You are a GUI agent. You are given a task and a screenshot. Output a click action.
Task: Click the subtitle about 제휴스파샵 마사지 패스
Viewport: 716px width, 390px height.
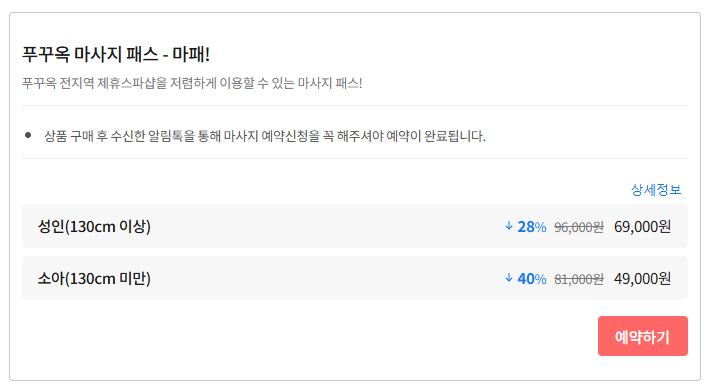(x=192, y=83)
